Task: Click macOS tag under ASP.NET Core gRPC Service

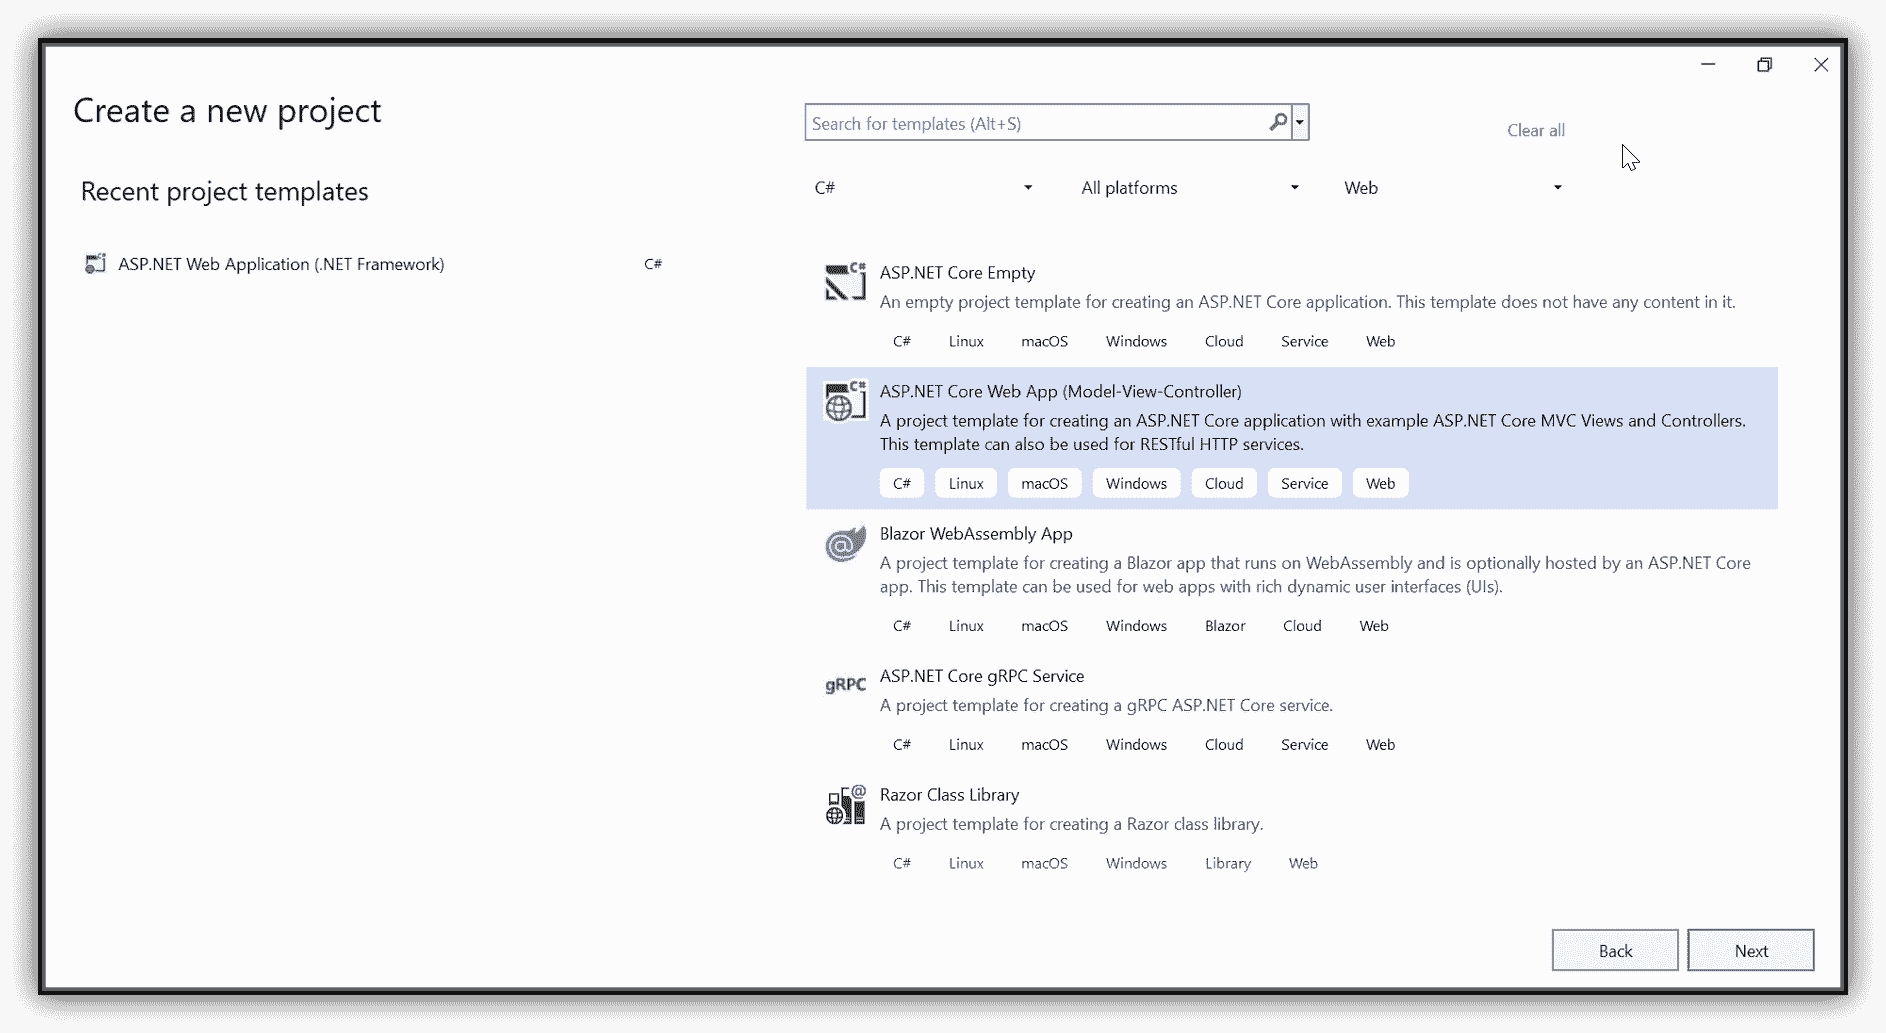Action: [1044, 745]
